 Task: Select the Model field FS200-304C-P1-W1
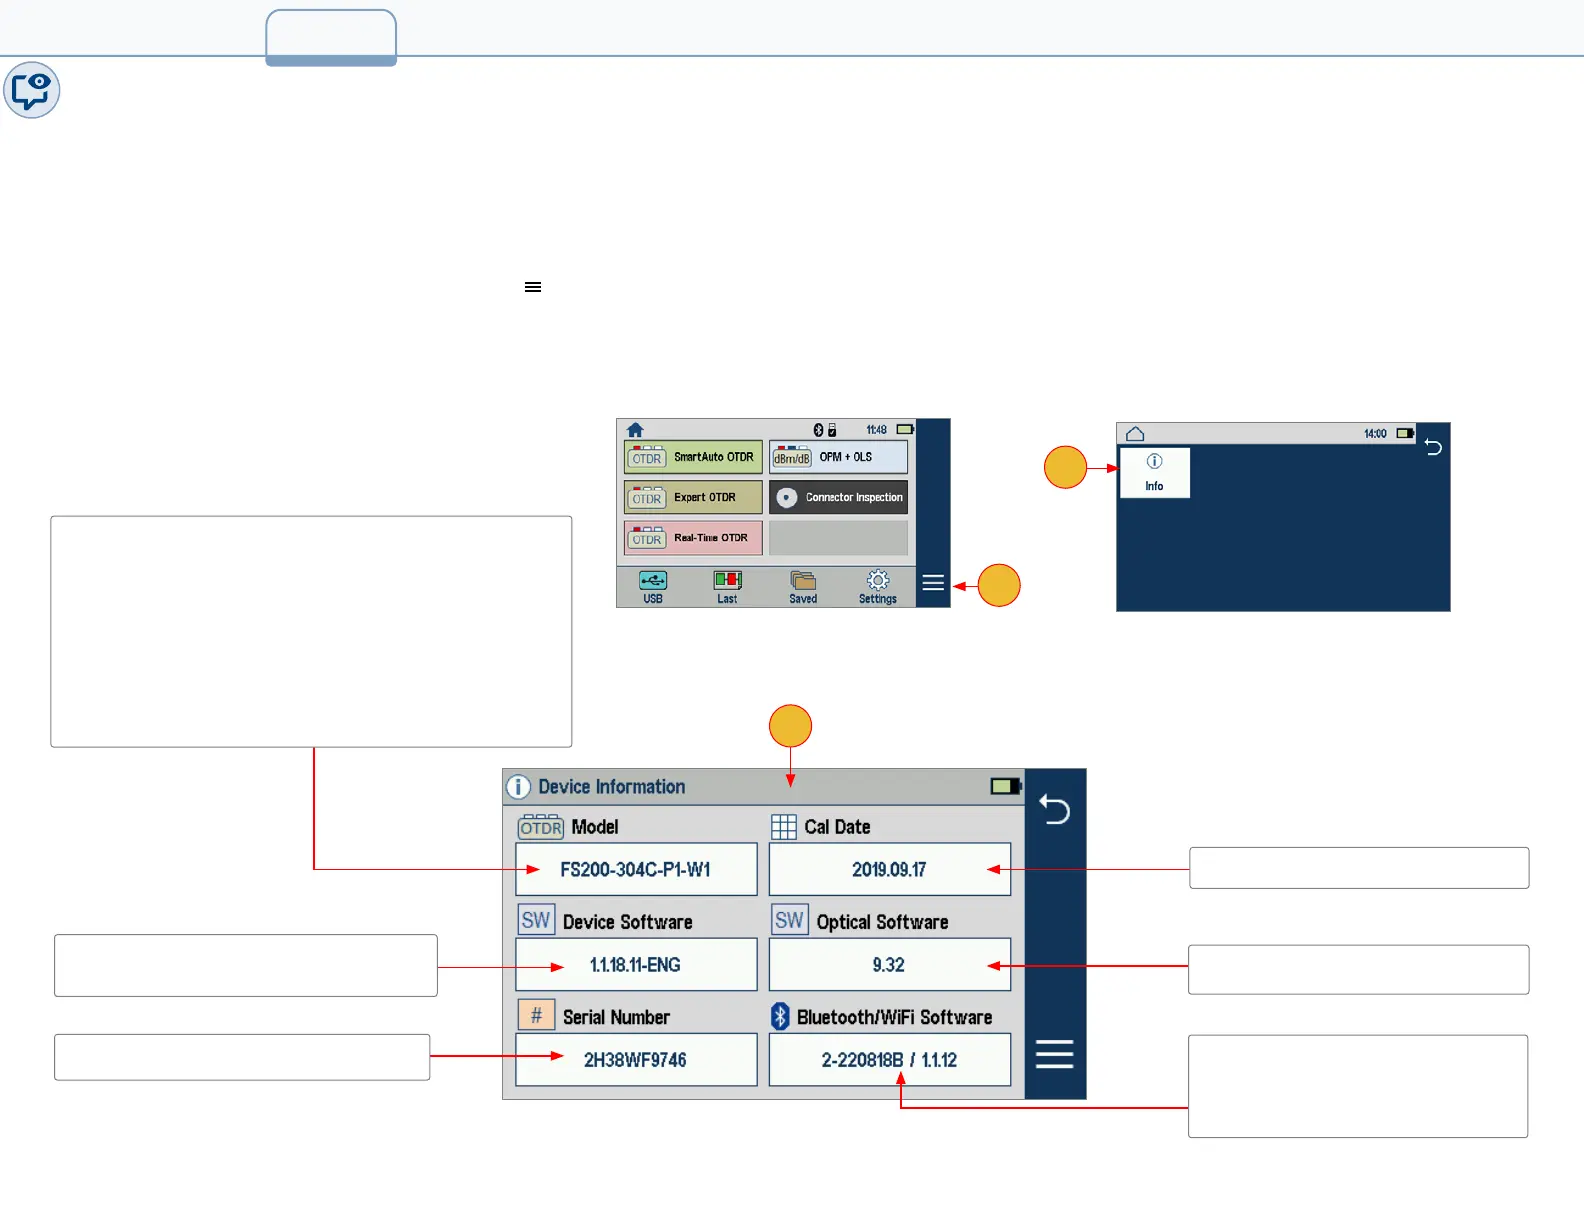click(636, 869)
